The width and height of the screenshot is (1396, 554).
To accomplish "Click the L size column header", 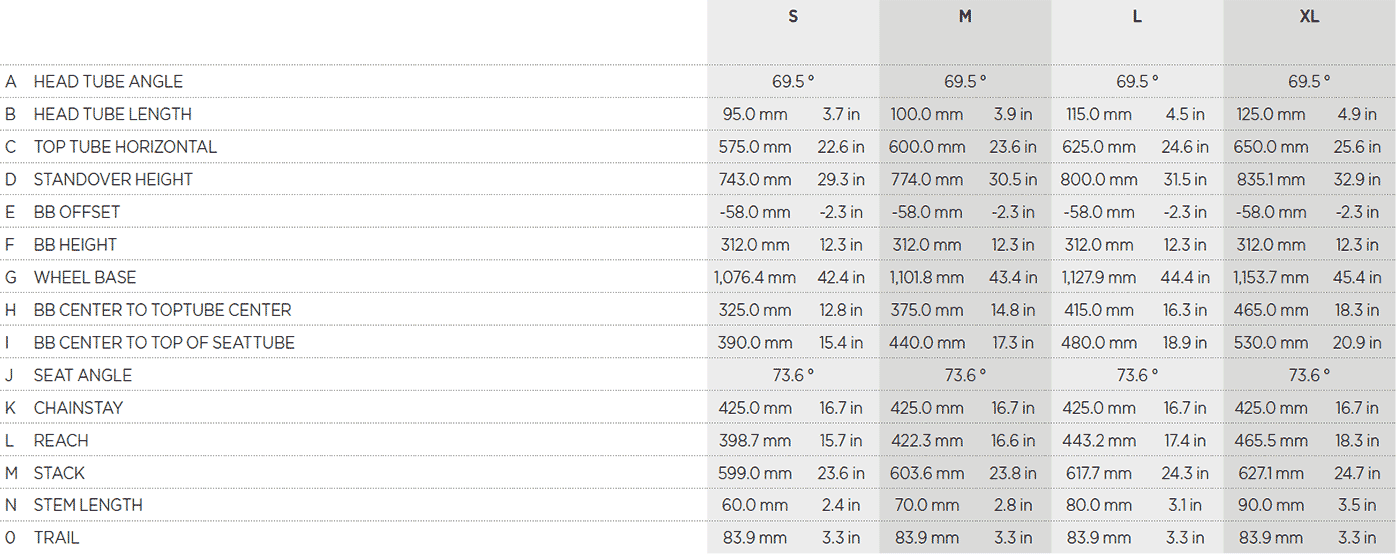I will [1137, 17].
